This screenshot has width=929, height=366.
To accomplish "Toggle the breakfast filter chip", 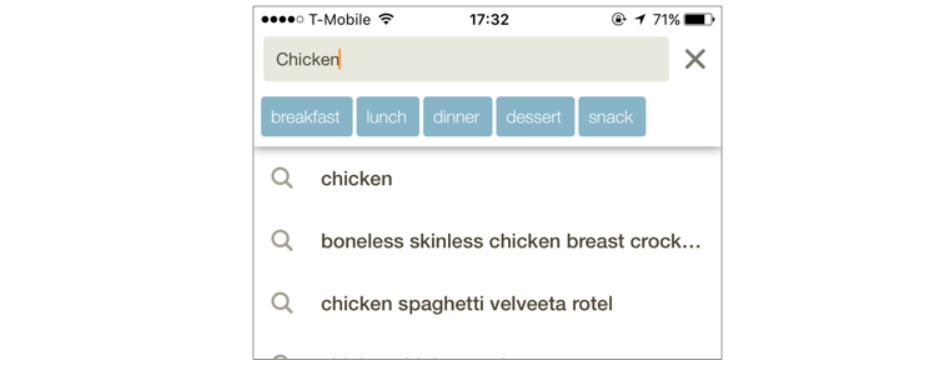I will click(307, 117).
